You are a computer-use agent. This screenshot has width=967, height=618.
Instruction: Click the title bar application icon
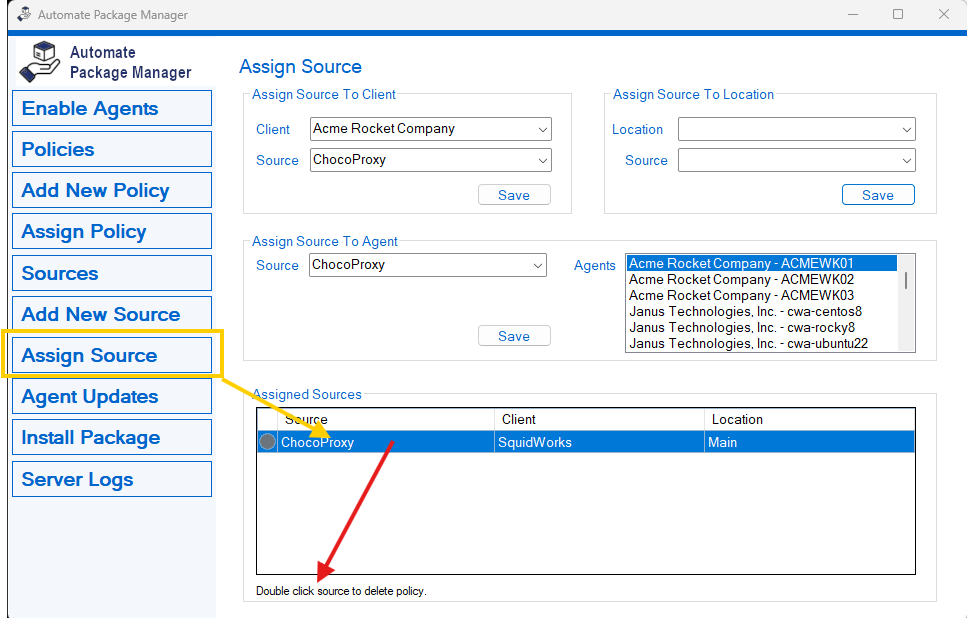(23, 15)
